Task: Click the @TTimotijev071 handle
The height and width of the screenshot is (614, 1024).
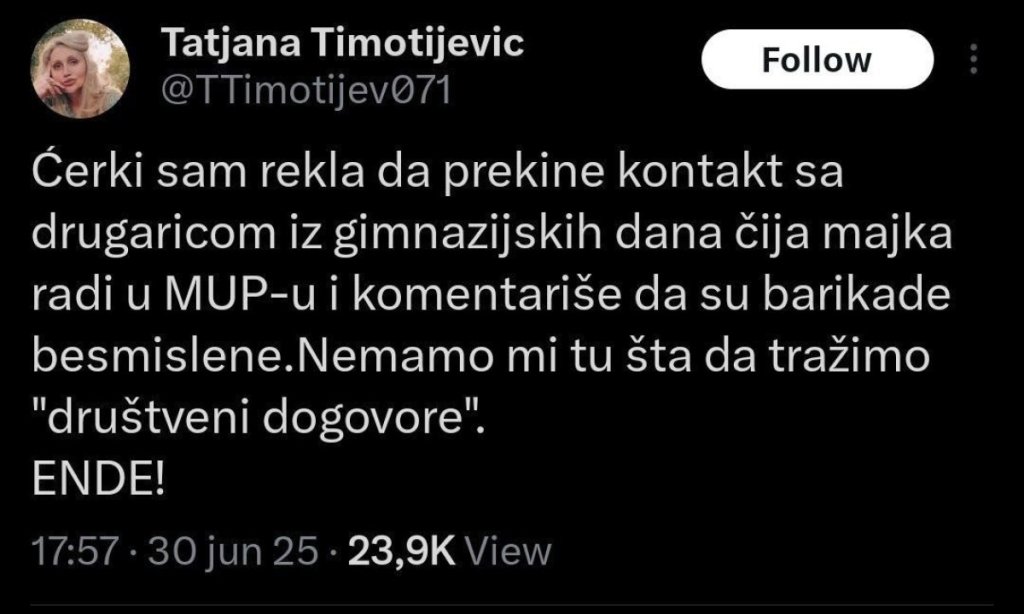Action: [306, 91]
